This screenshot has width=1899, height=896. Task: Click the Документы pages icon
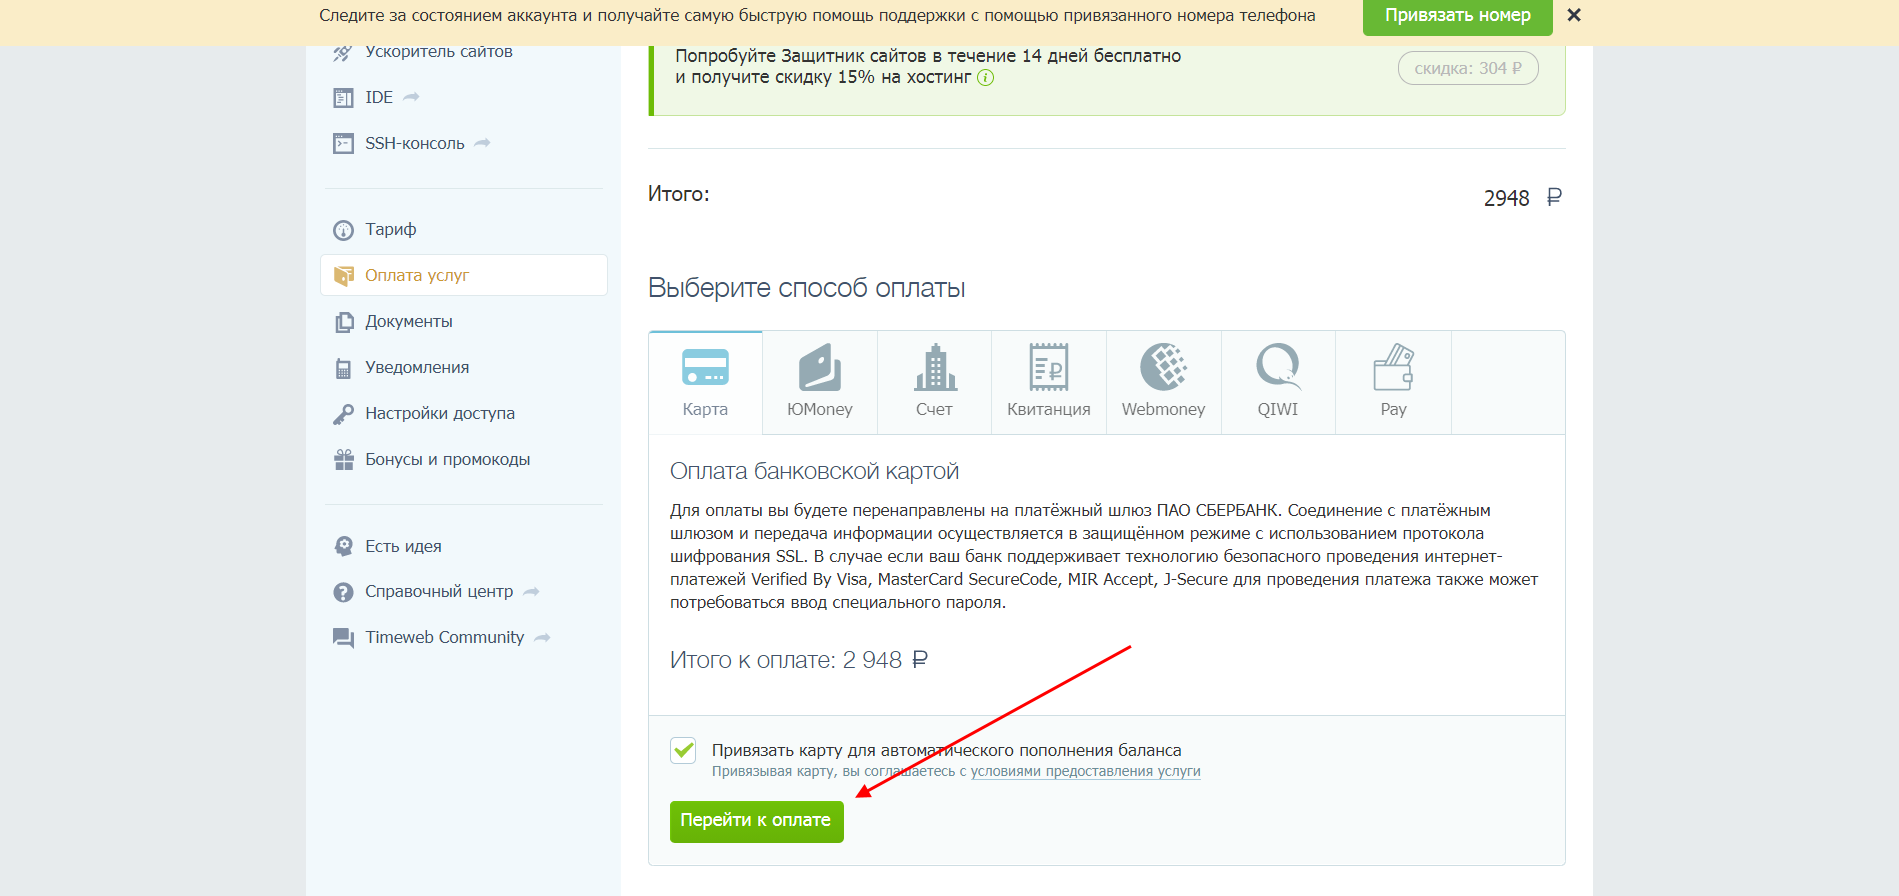click(x=343, y=322)
